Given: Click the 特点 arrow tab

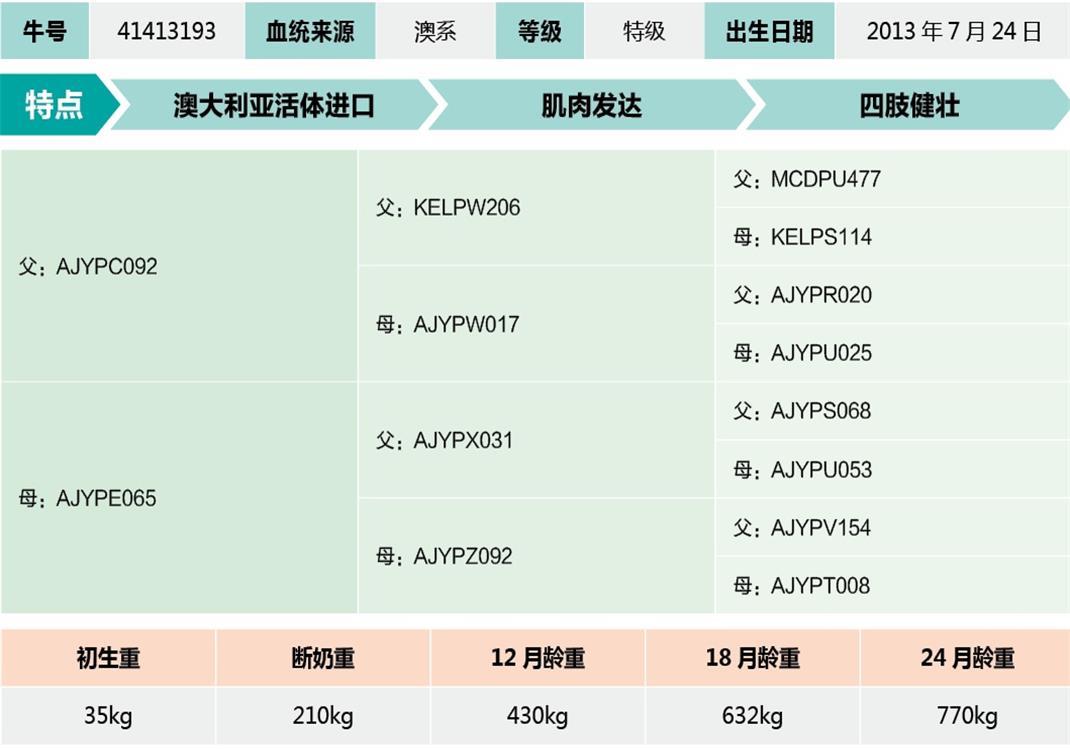Looking at the screenshot, I should pos(55,104).
